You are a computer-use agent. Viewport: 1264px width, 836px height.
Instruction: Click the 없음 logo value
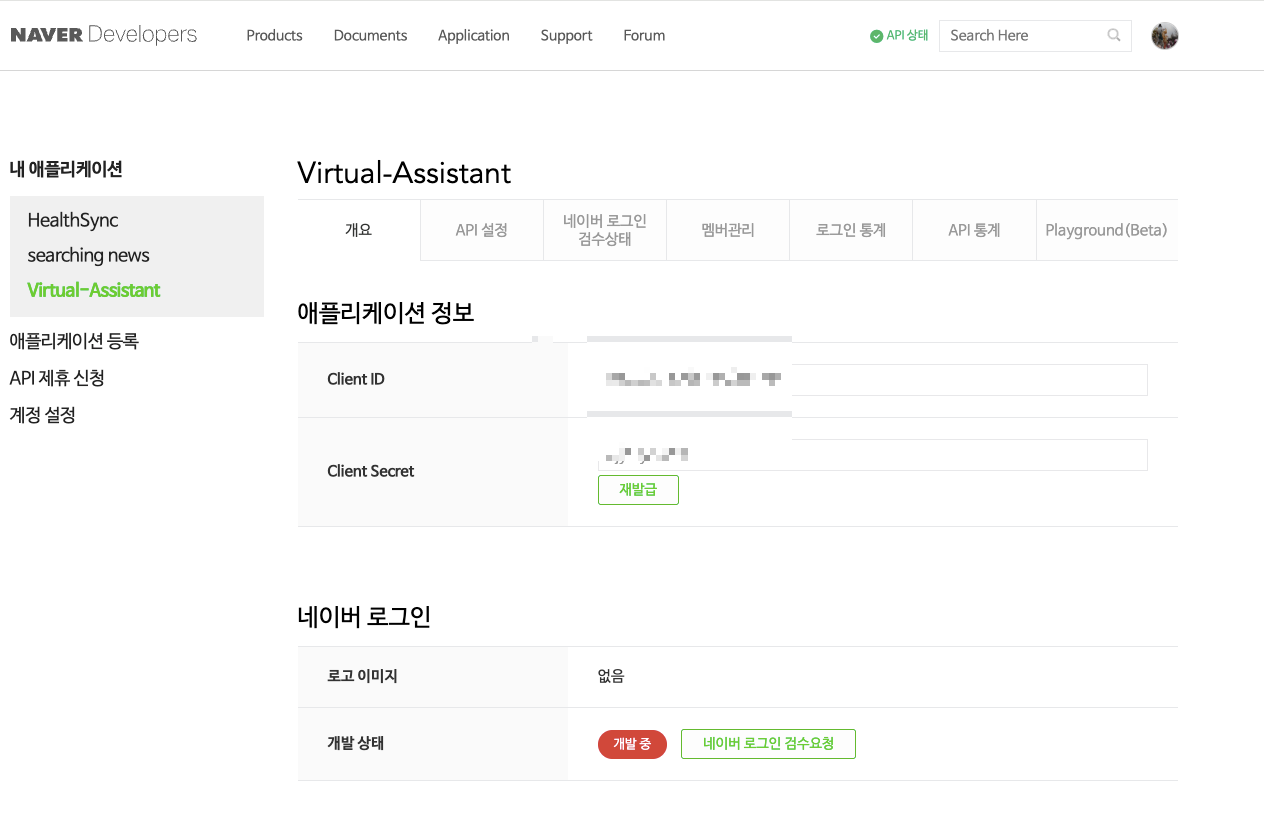[x=611, y=677]
